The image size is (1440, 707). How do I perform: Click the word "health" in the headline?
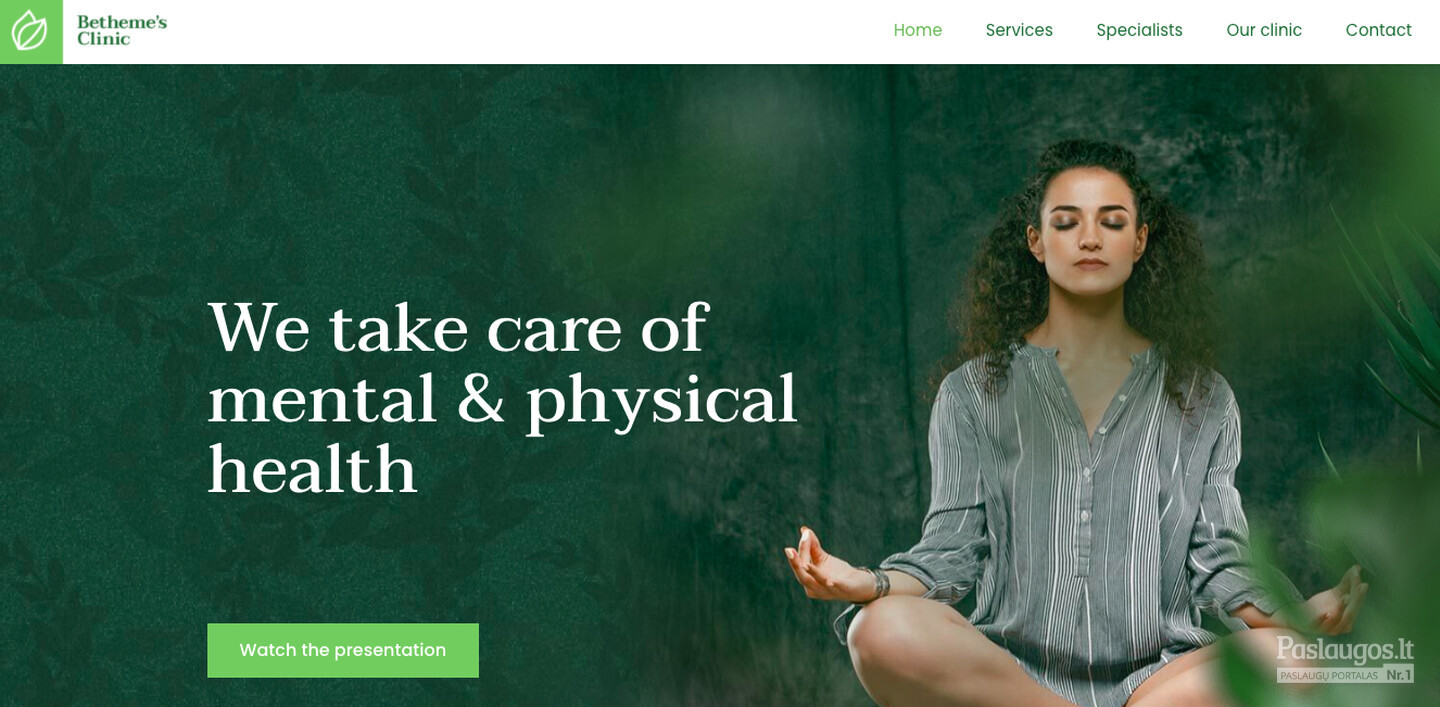coord(312,468)
